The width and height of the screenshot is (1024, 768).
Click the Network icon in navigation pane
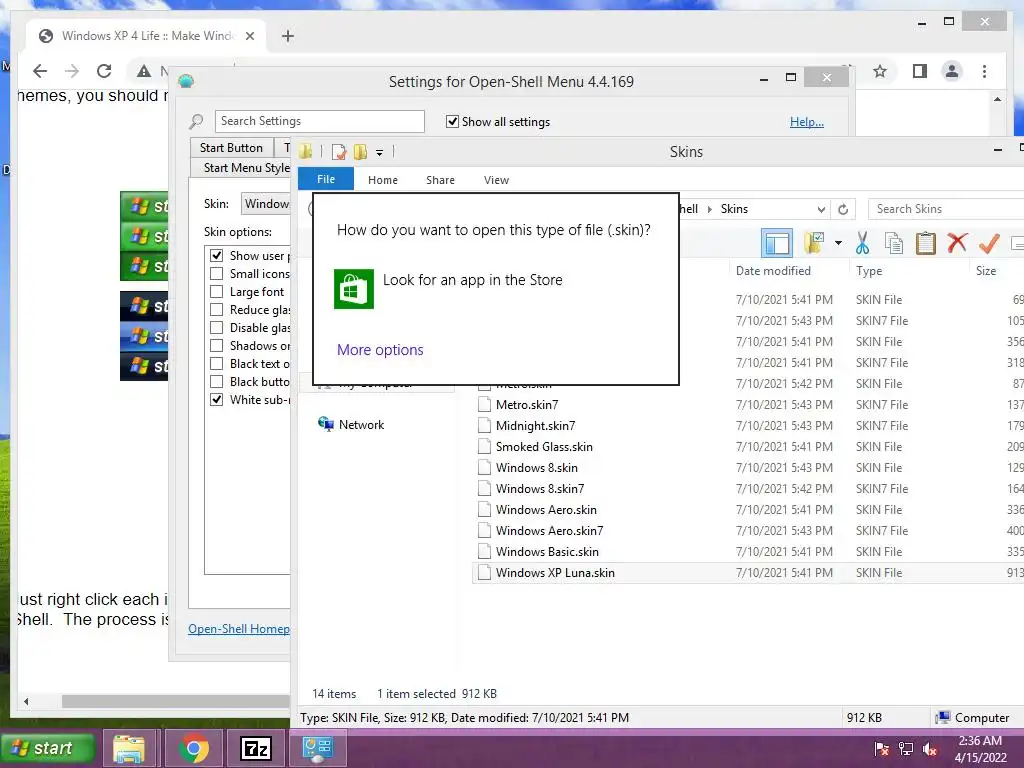325,424
